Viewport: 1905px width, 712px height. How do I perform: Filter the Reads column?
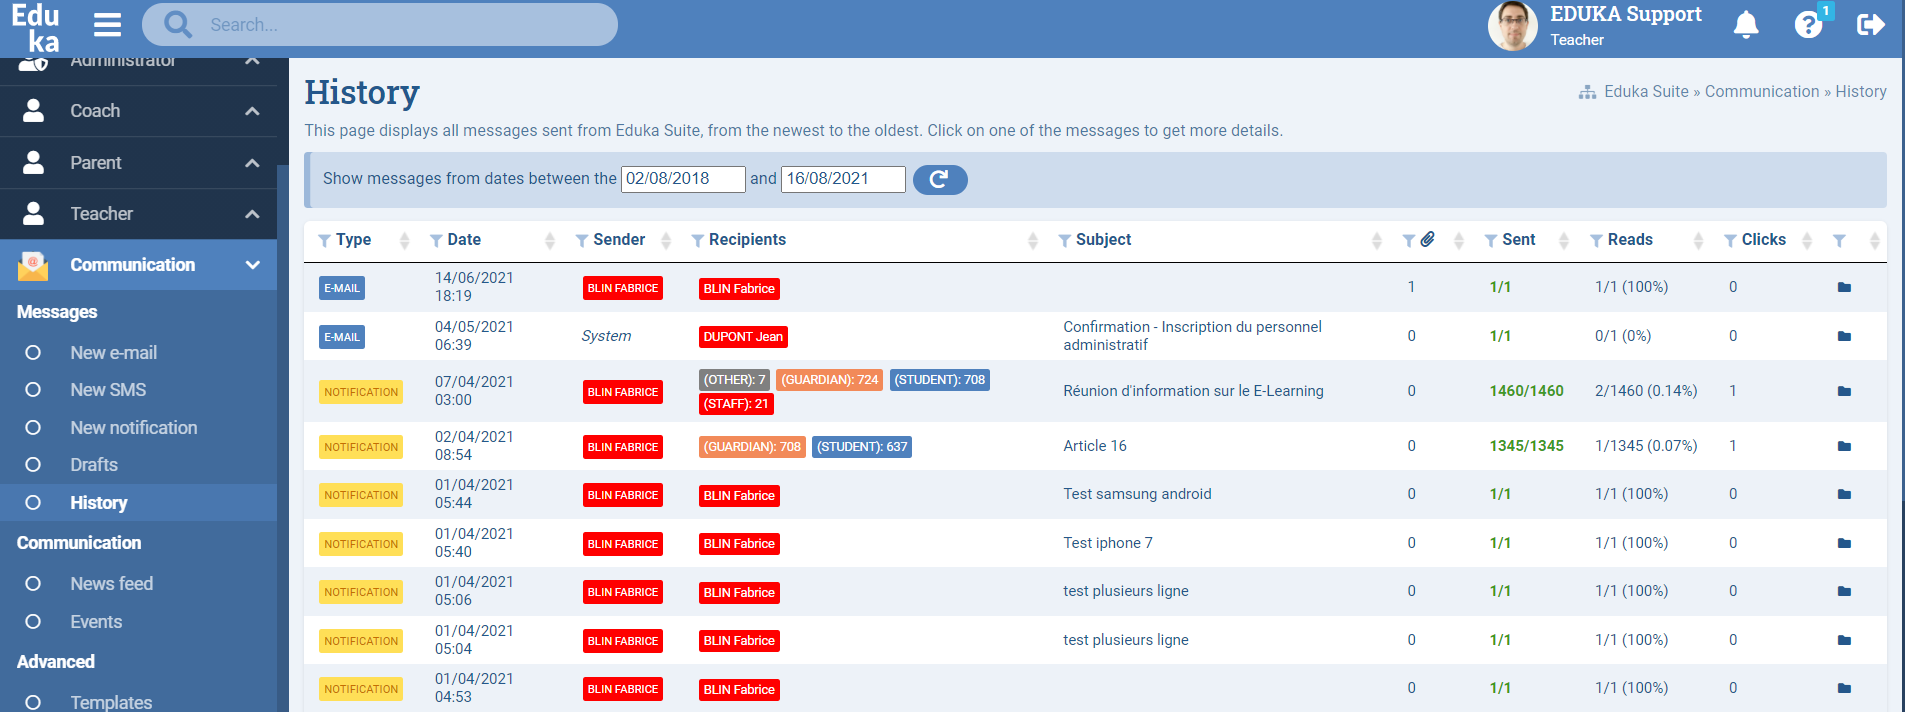(1597, 241)
